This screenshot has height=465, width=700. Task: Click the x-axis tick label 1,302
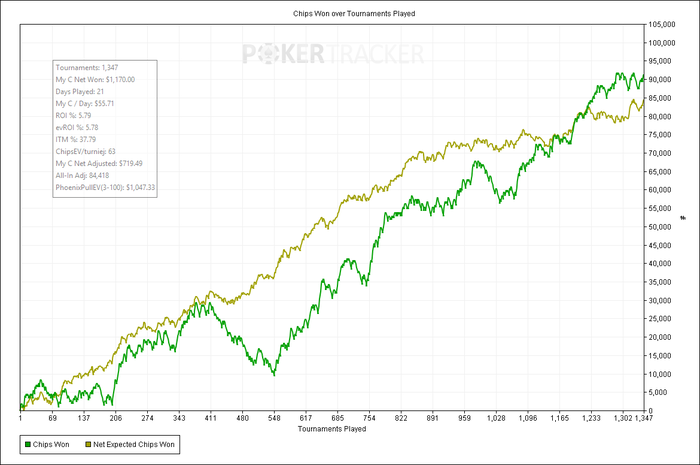(x=623, y=418)
